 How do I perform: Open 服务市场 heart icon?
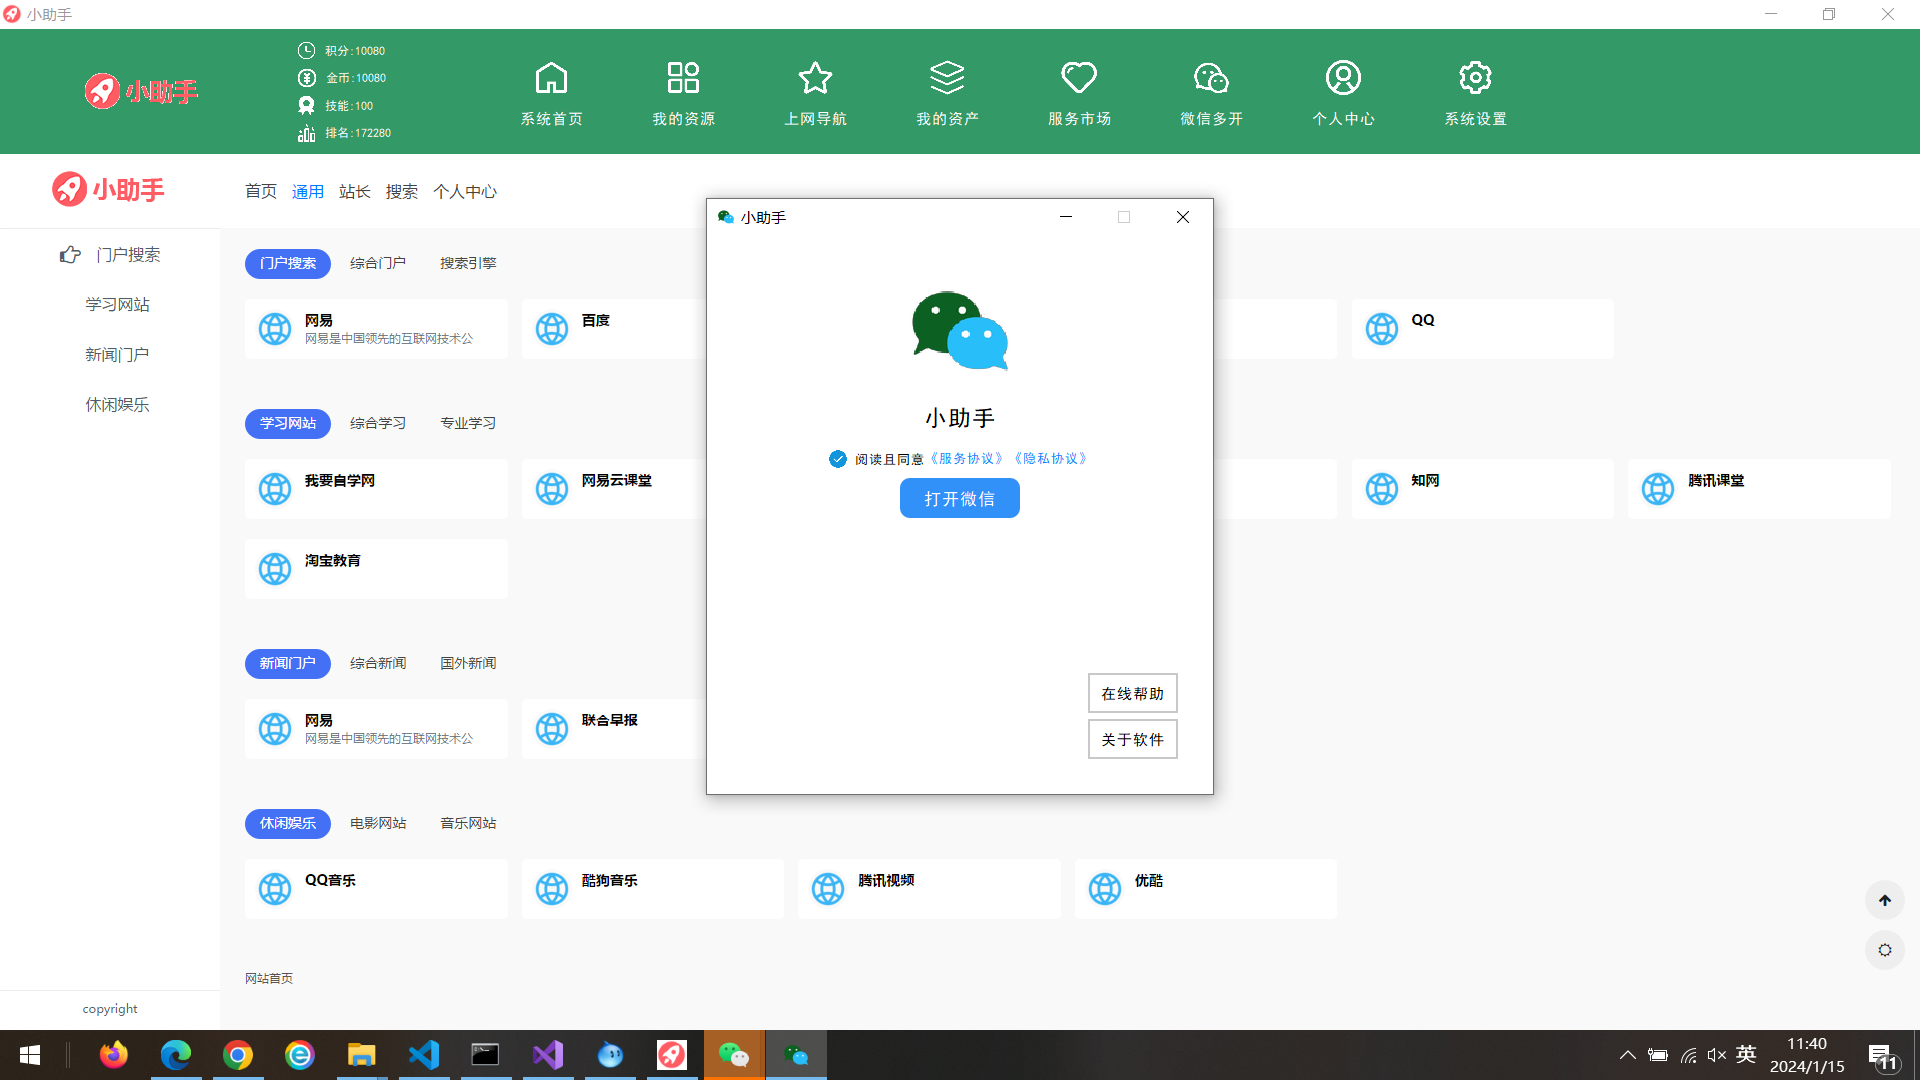[1079, 78]
